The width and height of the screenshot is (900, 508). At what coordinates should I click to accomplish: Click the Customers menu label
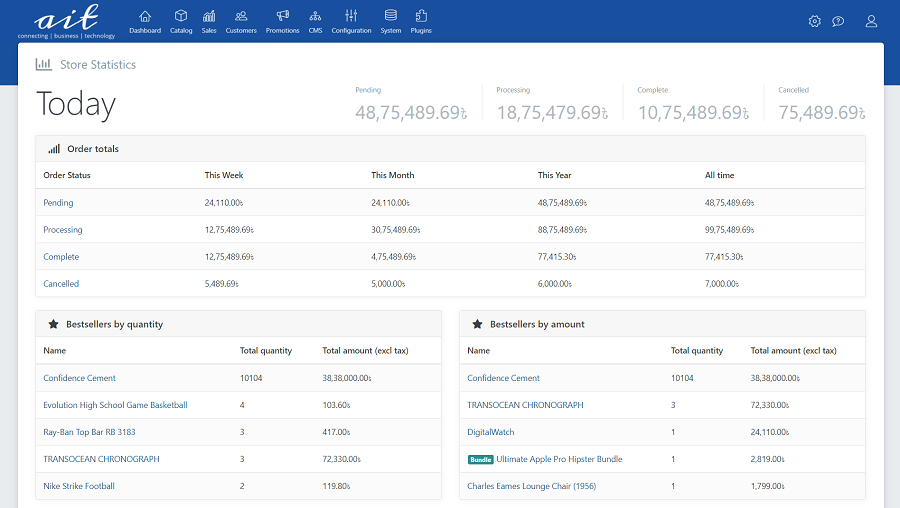coord(241,30)
